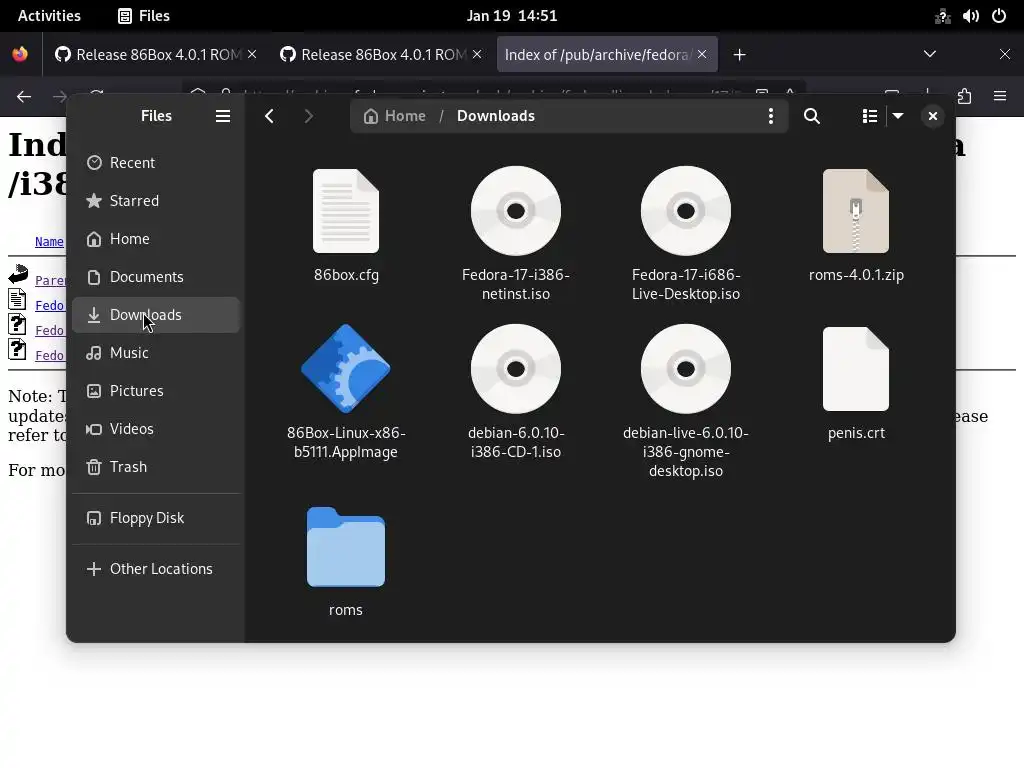The width and height of the screenshot is (1024, 768).
Task: Select the roms folder icon
Action: coord(346,547)
